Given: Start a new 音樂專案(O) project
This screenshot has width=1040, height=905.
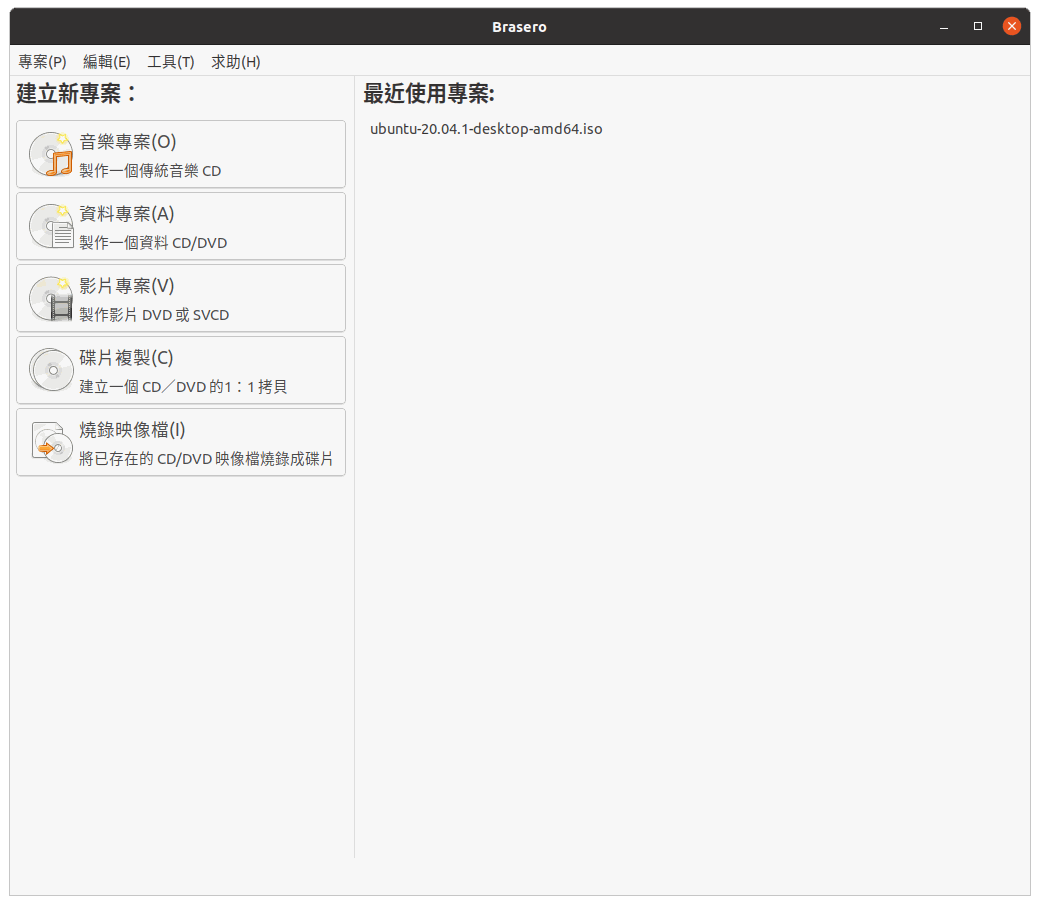Looking at the screenshot, I should pos(181,155).
